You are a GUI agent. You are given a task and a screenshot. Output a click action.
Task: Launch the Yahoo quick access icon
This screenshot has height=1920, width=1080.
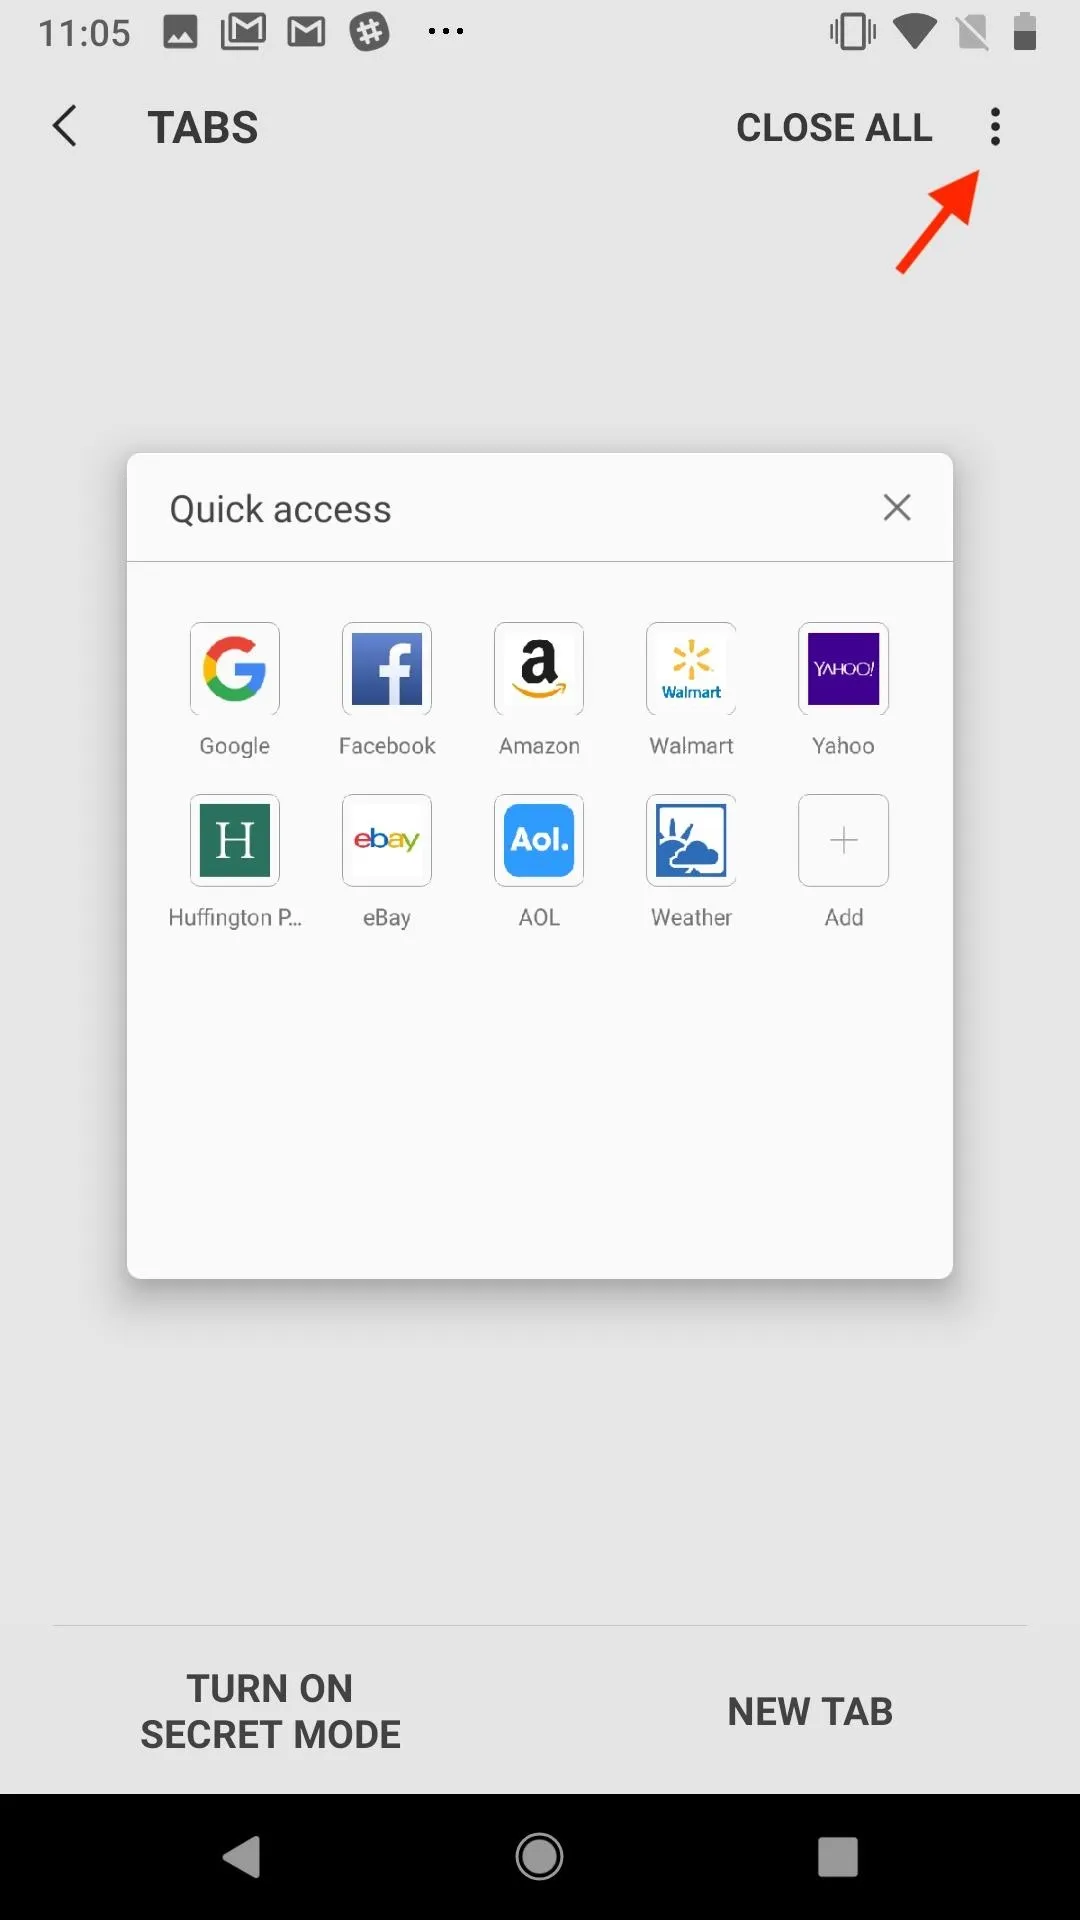point(843,669)
